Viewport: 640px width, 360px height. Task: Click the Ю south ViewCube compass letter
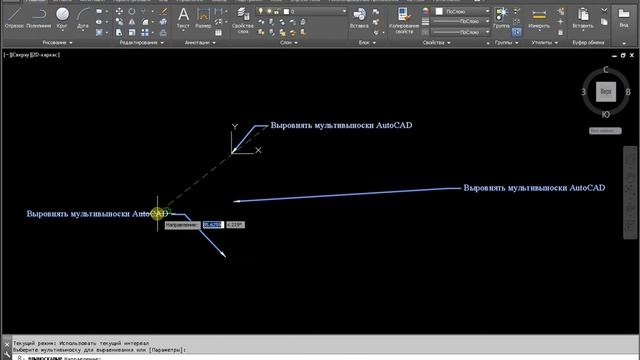[x=606, y=115]
